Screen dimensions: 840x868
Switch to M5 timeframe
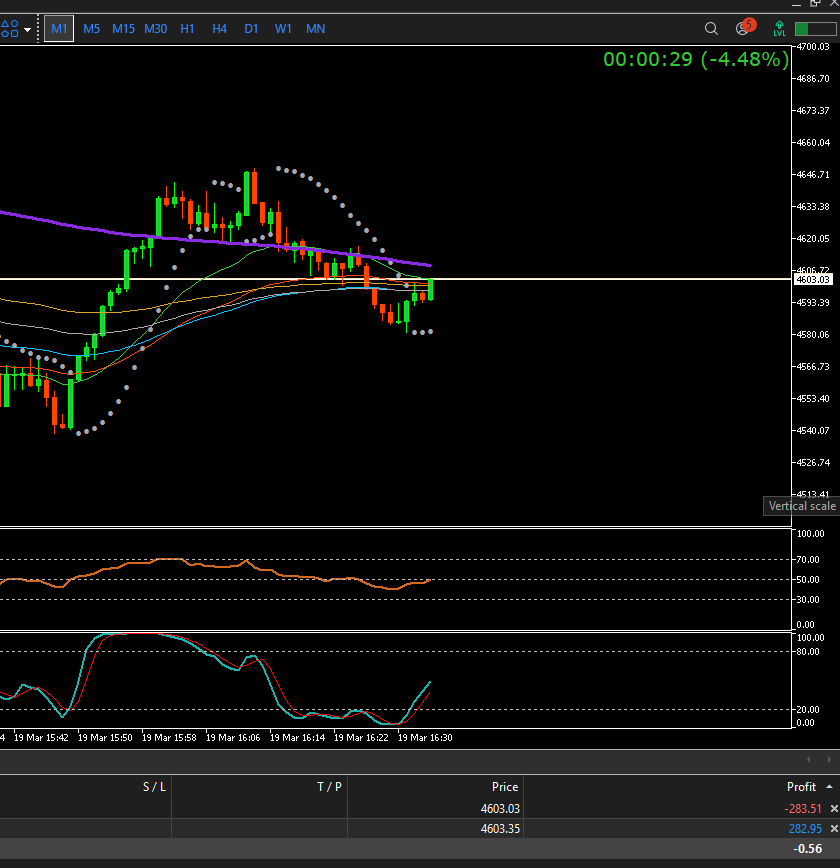[91, 29]
